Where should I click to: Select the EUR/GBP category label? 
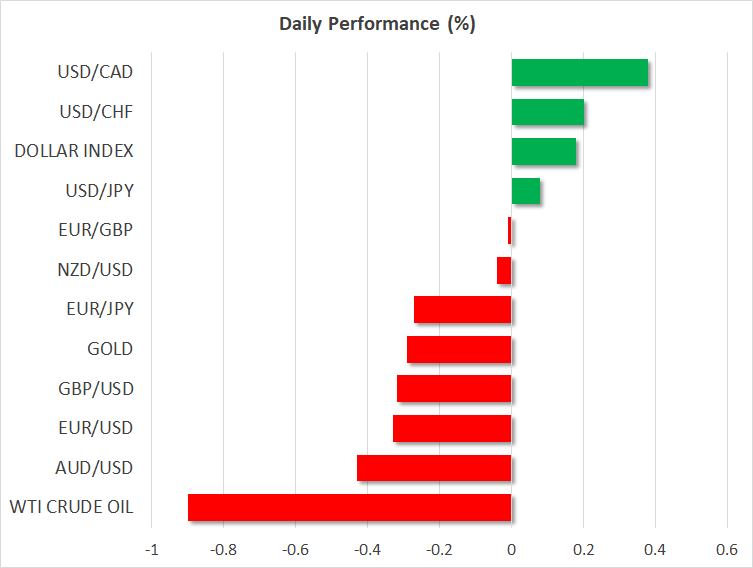pos(96,230)
